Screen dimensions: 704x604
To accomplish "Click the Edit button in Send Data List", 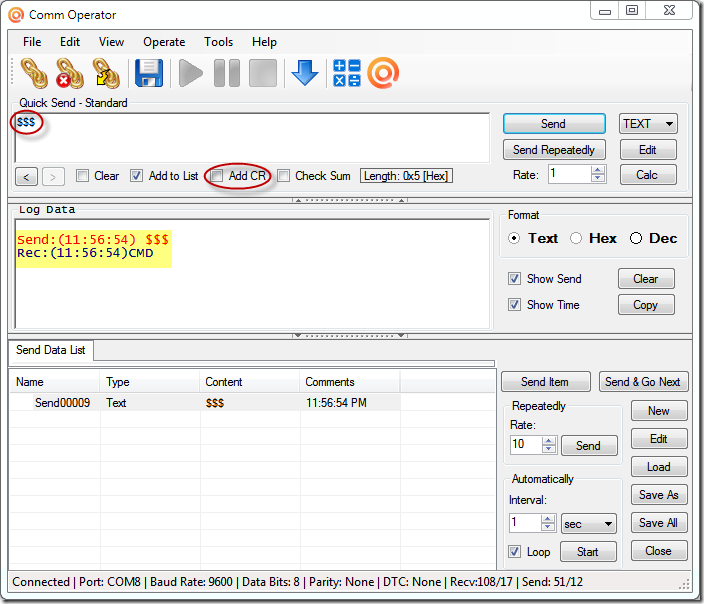I will point(659,438).
